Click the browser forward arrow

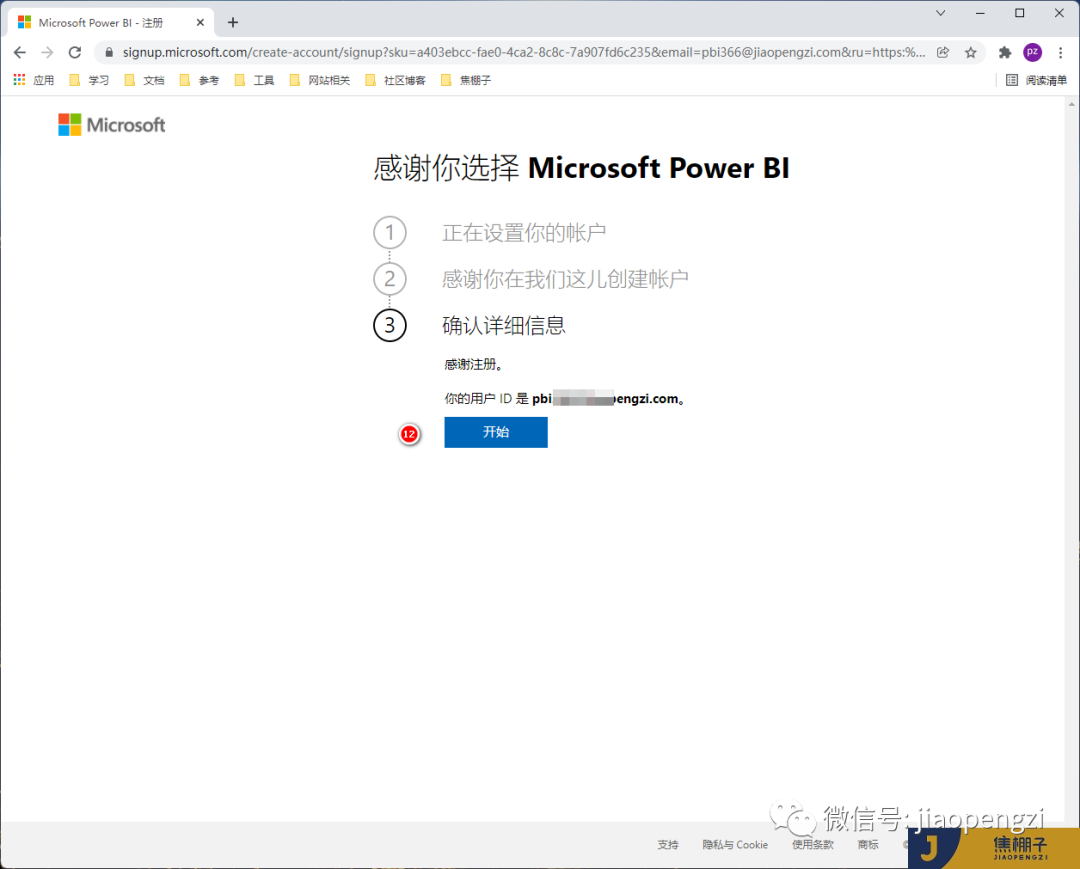(x=48, y=52)
